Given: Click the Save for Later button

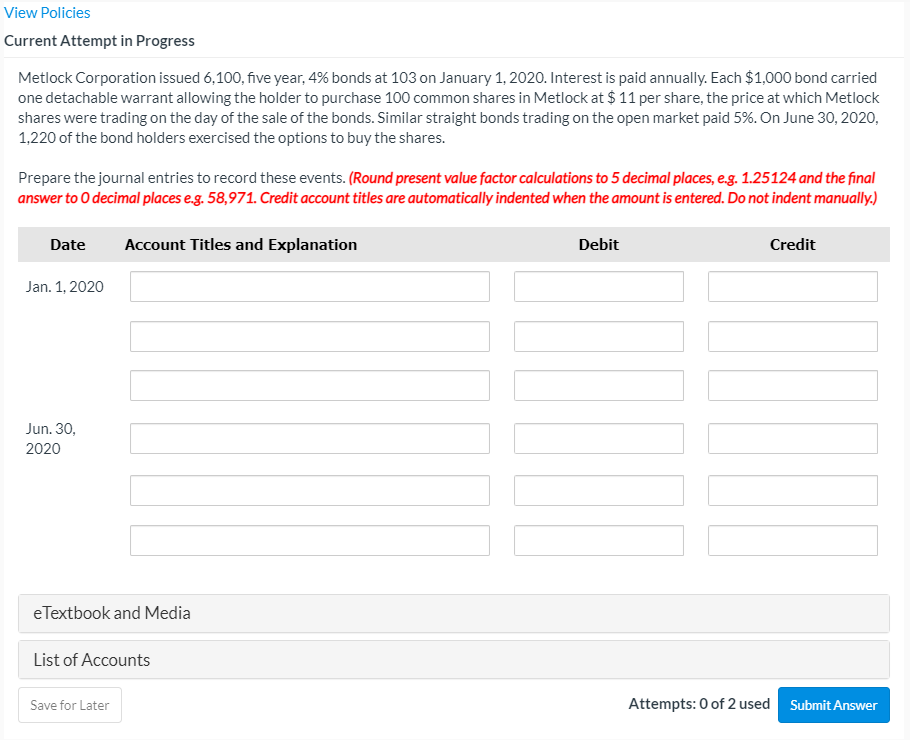Looking at the screenshot, I should pyautogui.click(x=69, y=705).
